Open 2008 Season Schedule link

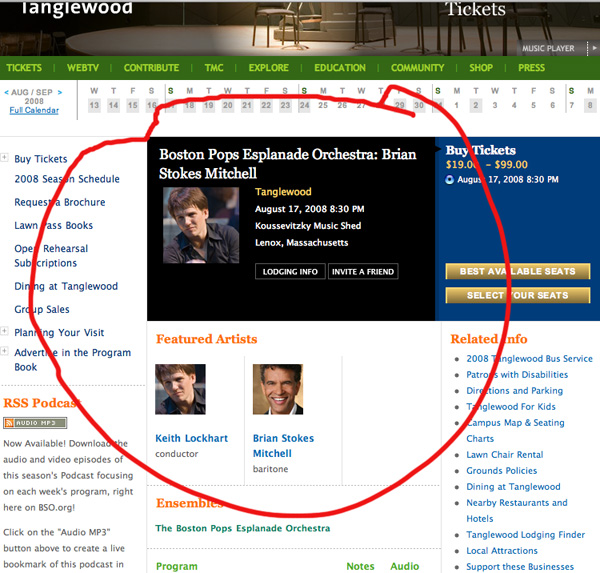pos(67,179)
